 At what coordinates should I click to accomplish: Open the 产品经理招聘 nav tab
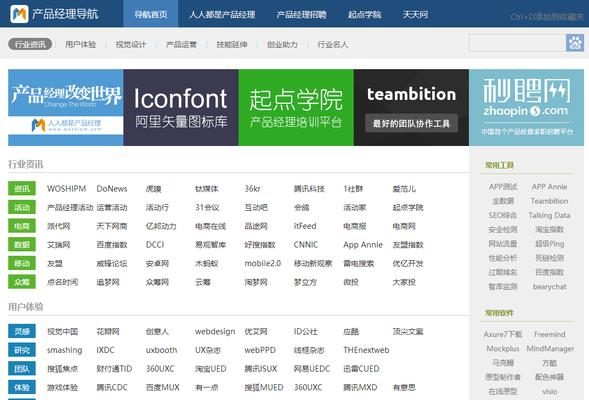pyautogui.click(x=301, y=14)
